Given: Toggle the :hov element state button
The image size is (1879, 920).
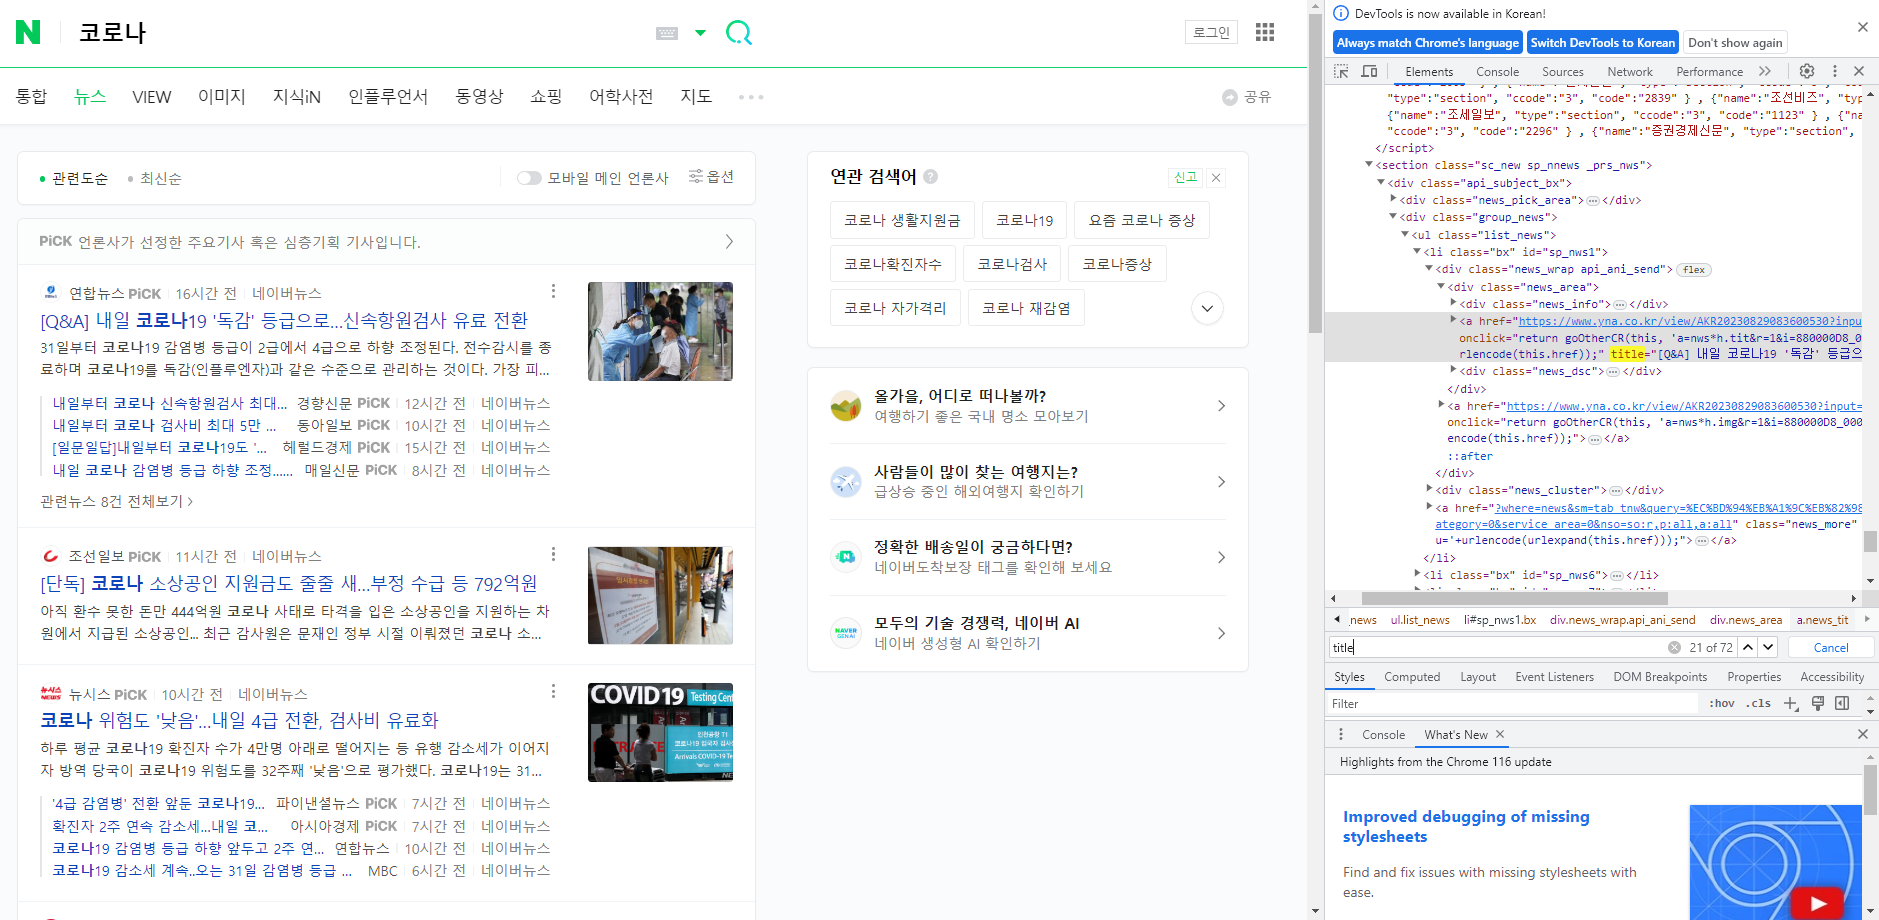Looking at the screenshot, I should coord(1722,704).
